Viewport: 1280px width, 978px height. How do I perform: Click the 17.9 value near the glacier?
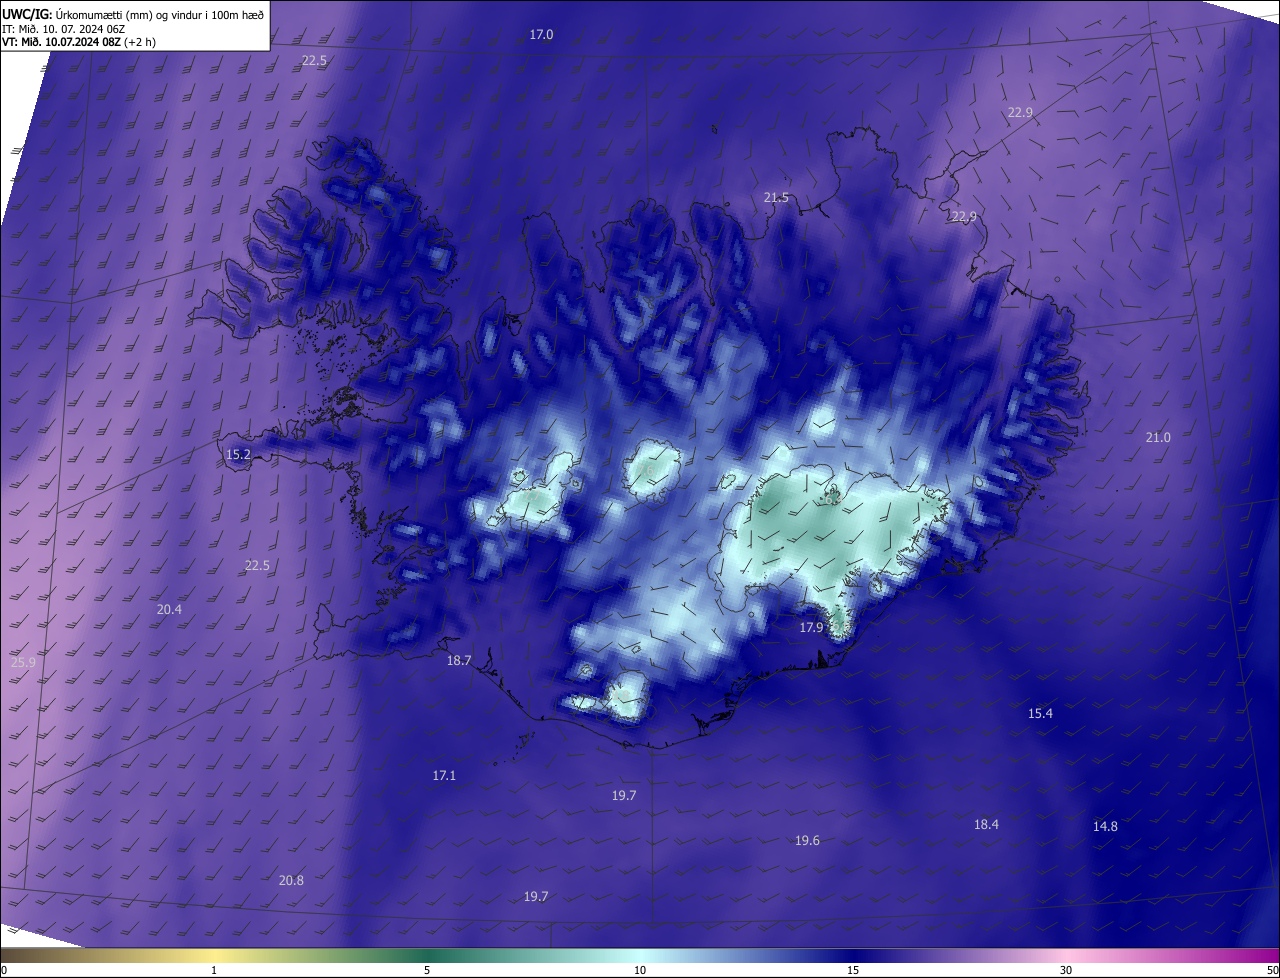pyautogui.click(x=811, y=628)
